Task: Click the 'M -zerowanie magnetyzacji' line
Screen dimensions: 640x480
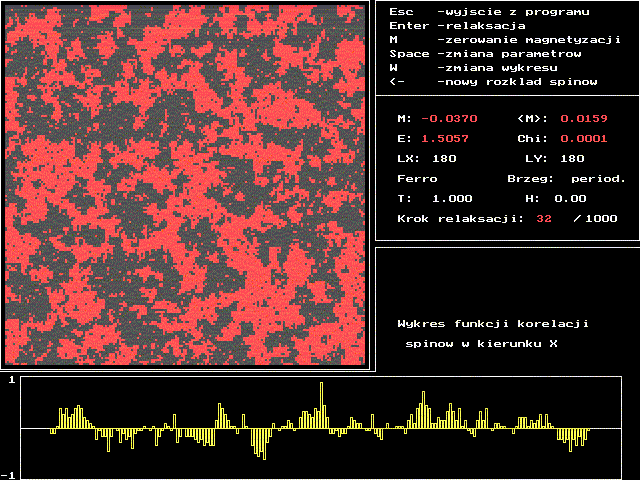Action: [505, 40]
